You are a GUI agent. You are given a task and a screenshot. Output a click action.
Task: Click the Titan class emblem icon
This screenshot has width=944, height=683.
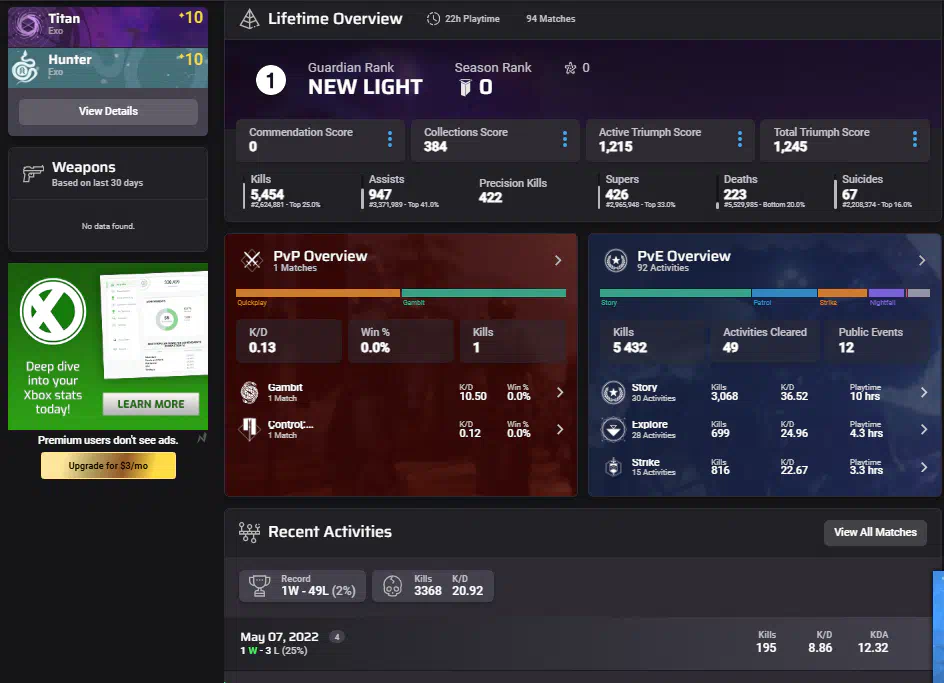[28, 25]
